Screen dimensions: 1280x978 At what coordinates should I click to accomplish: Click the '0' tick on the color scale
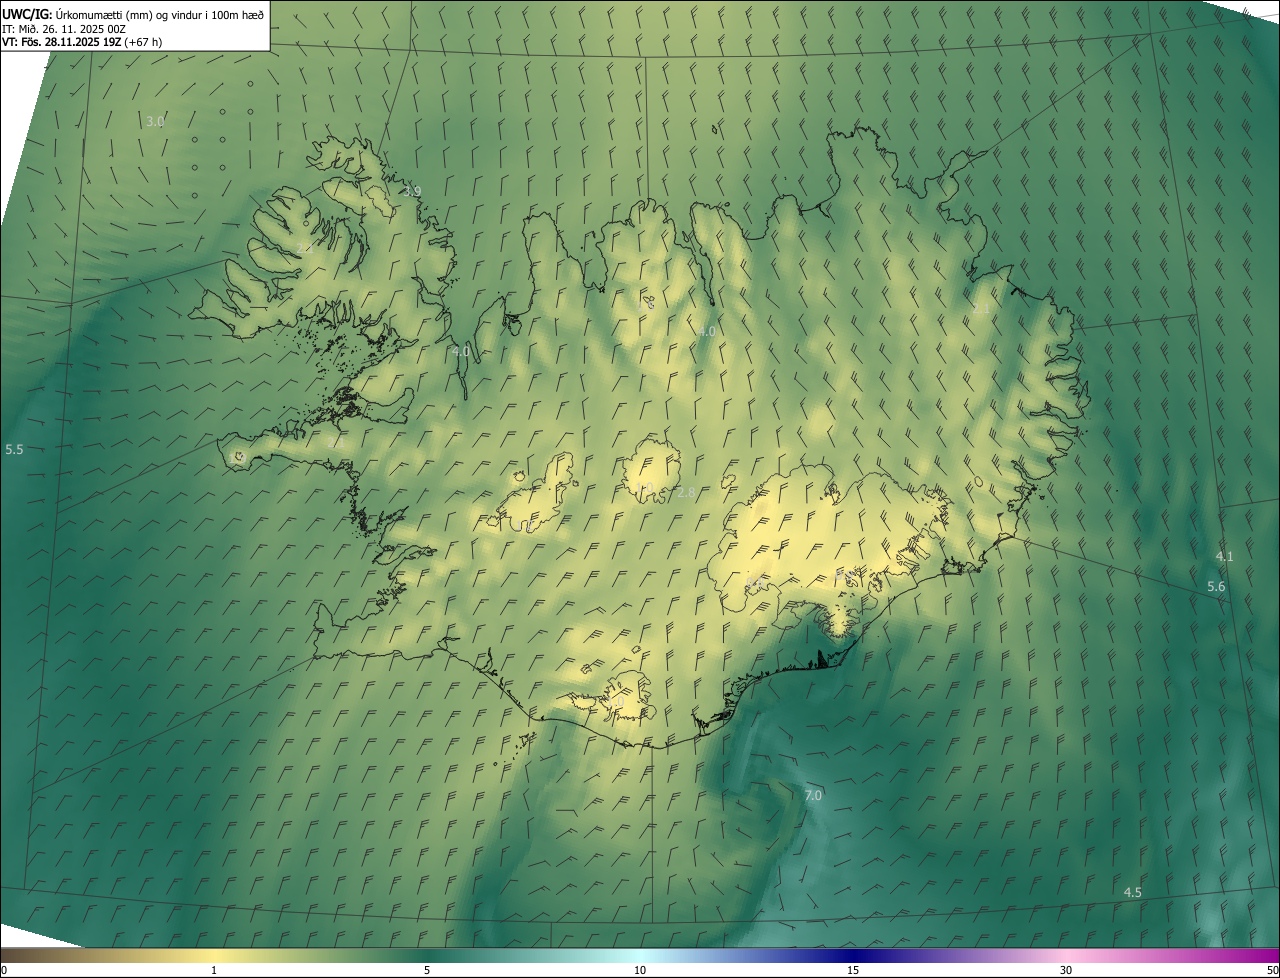pyautogui.click(x=4, y=970)
